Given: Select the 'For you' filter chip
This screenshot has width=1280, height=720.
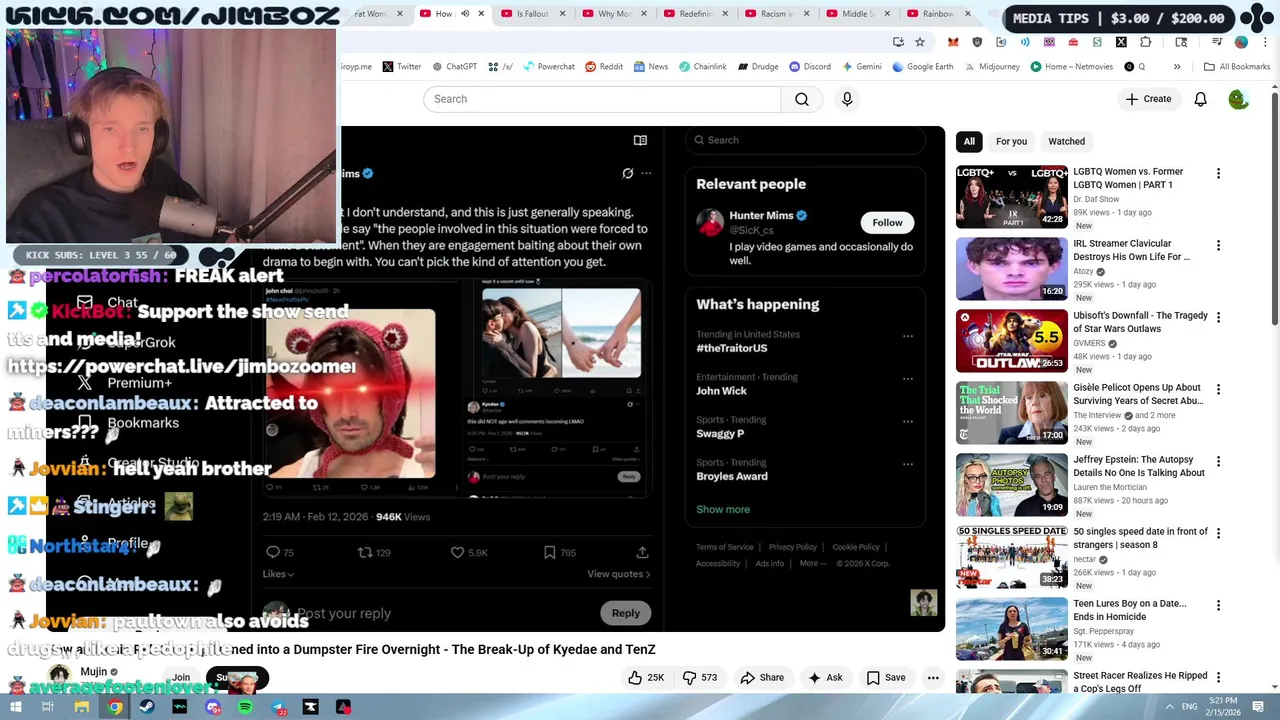Looking at the screenshot, I should click(x=1011, y=141).
